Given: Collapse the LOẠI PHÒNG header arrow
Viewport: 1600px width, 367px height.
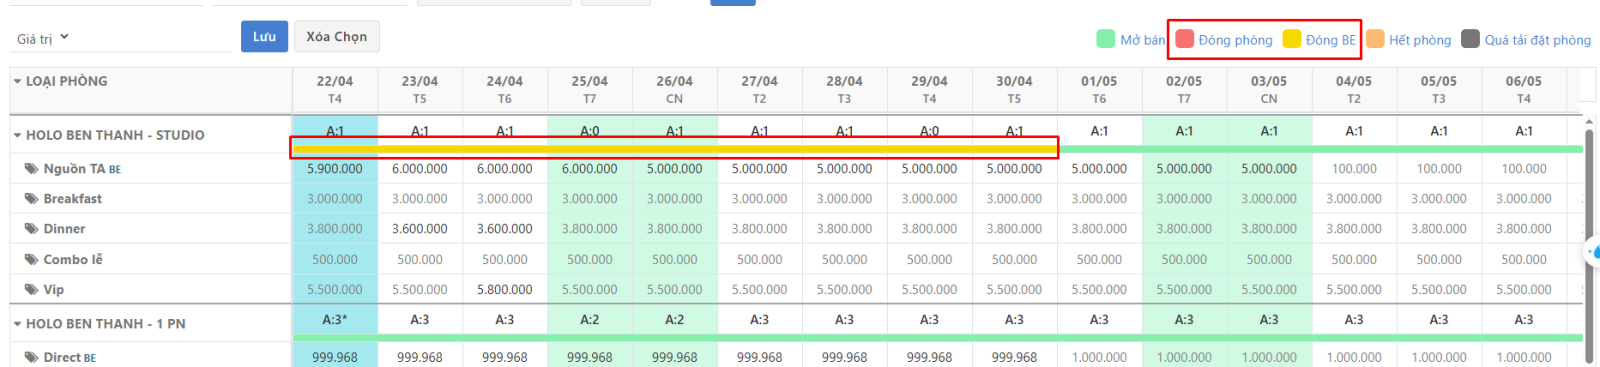Looking at the screenshot, I should (17, 81).
